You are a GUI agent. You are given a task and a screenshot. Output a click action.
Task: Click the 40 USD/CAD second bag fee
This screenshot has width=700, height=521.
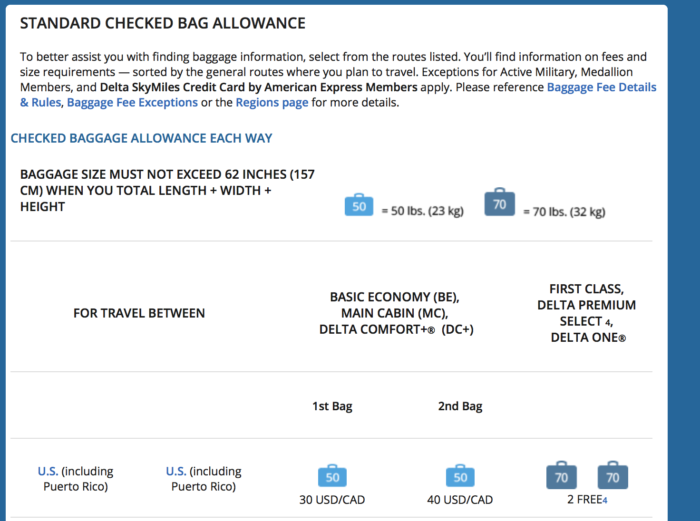tap(459, 501)
